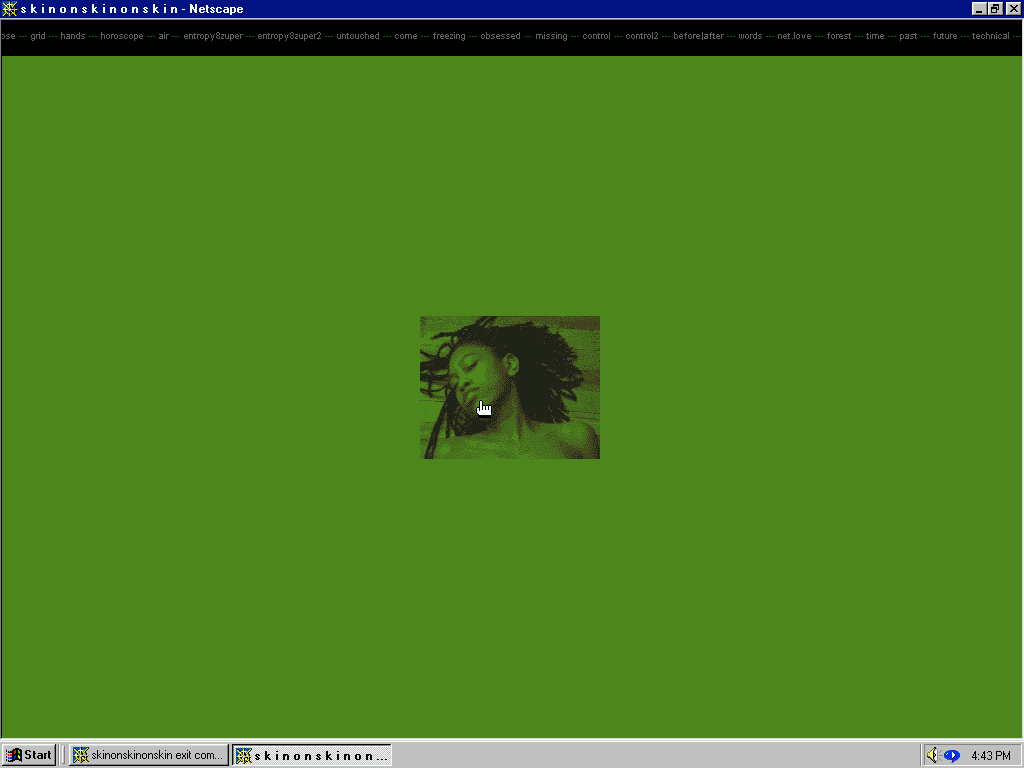Click the green-tinted portrait photo
Viewport: 1024px width, 768px height.
509,387
